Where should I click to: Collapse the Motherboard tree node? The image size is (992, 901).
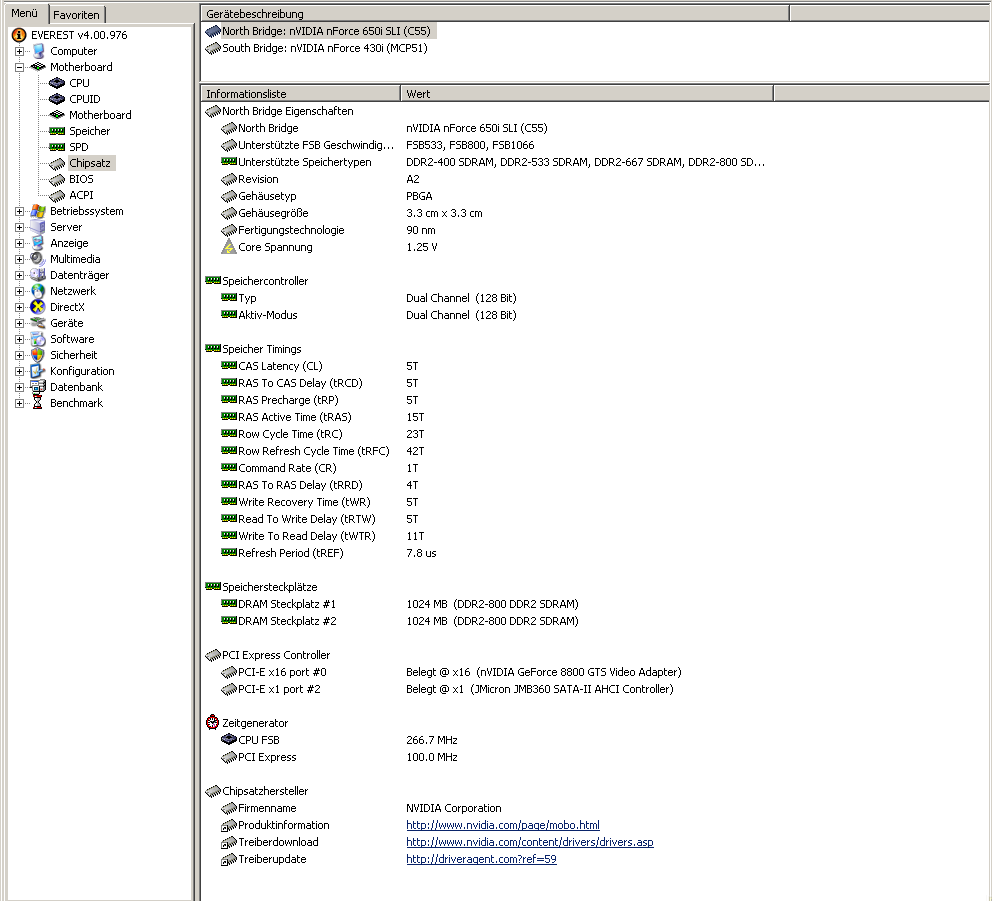click(x=20, y=67)
